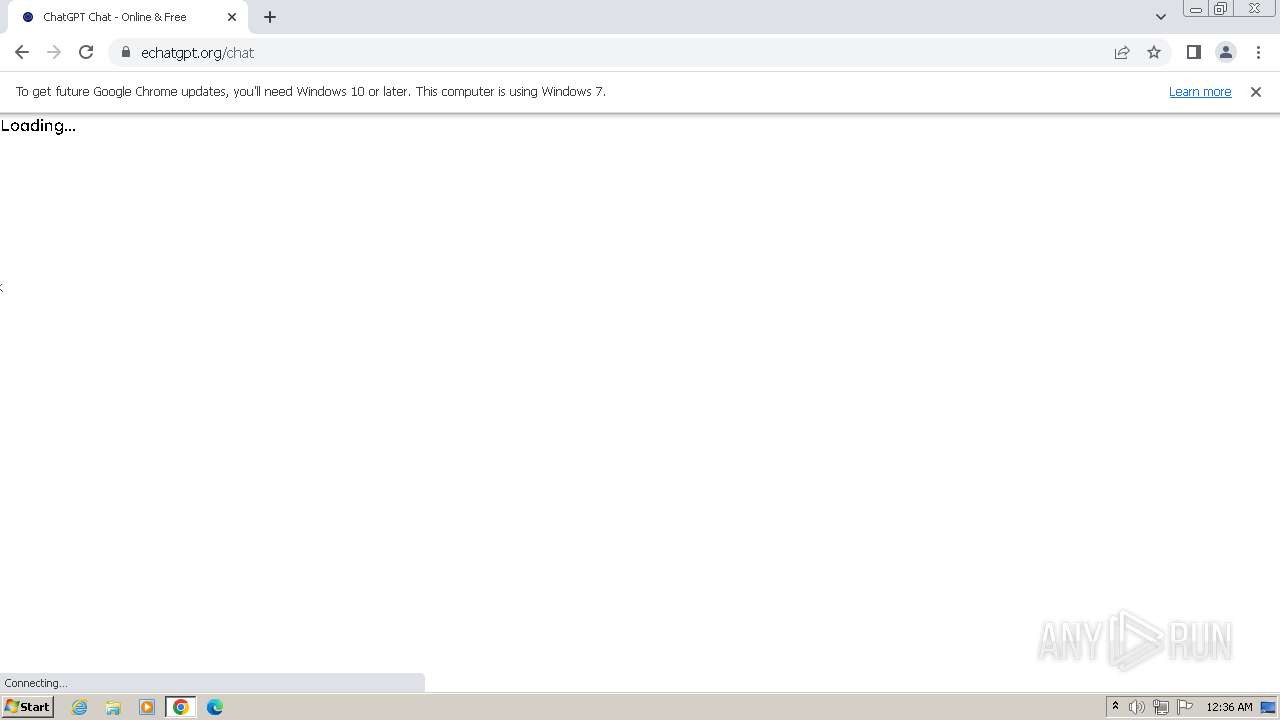Reload the echatgpt.org page
The image size is (1280, 720).
[x=86, y=52]
